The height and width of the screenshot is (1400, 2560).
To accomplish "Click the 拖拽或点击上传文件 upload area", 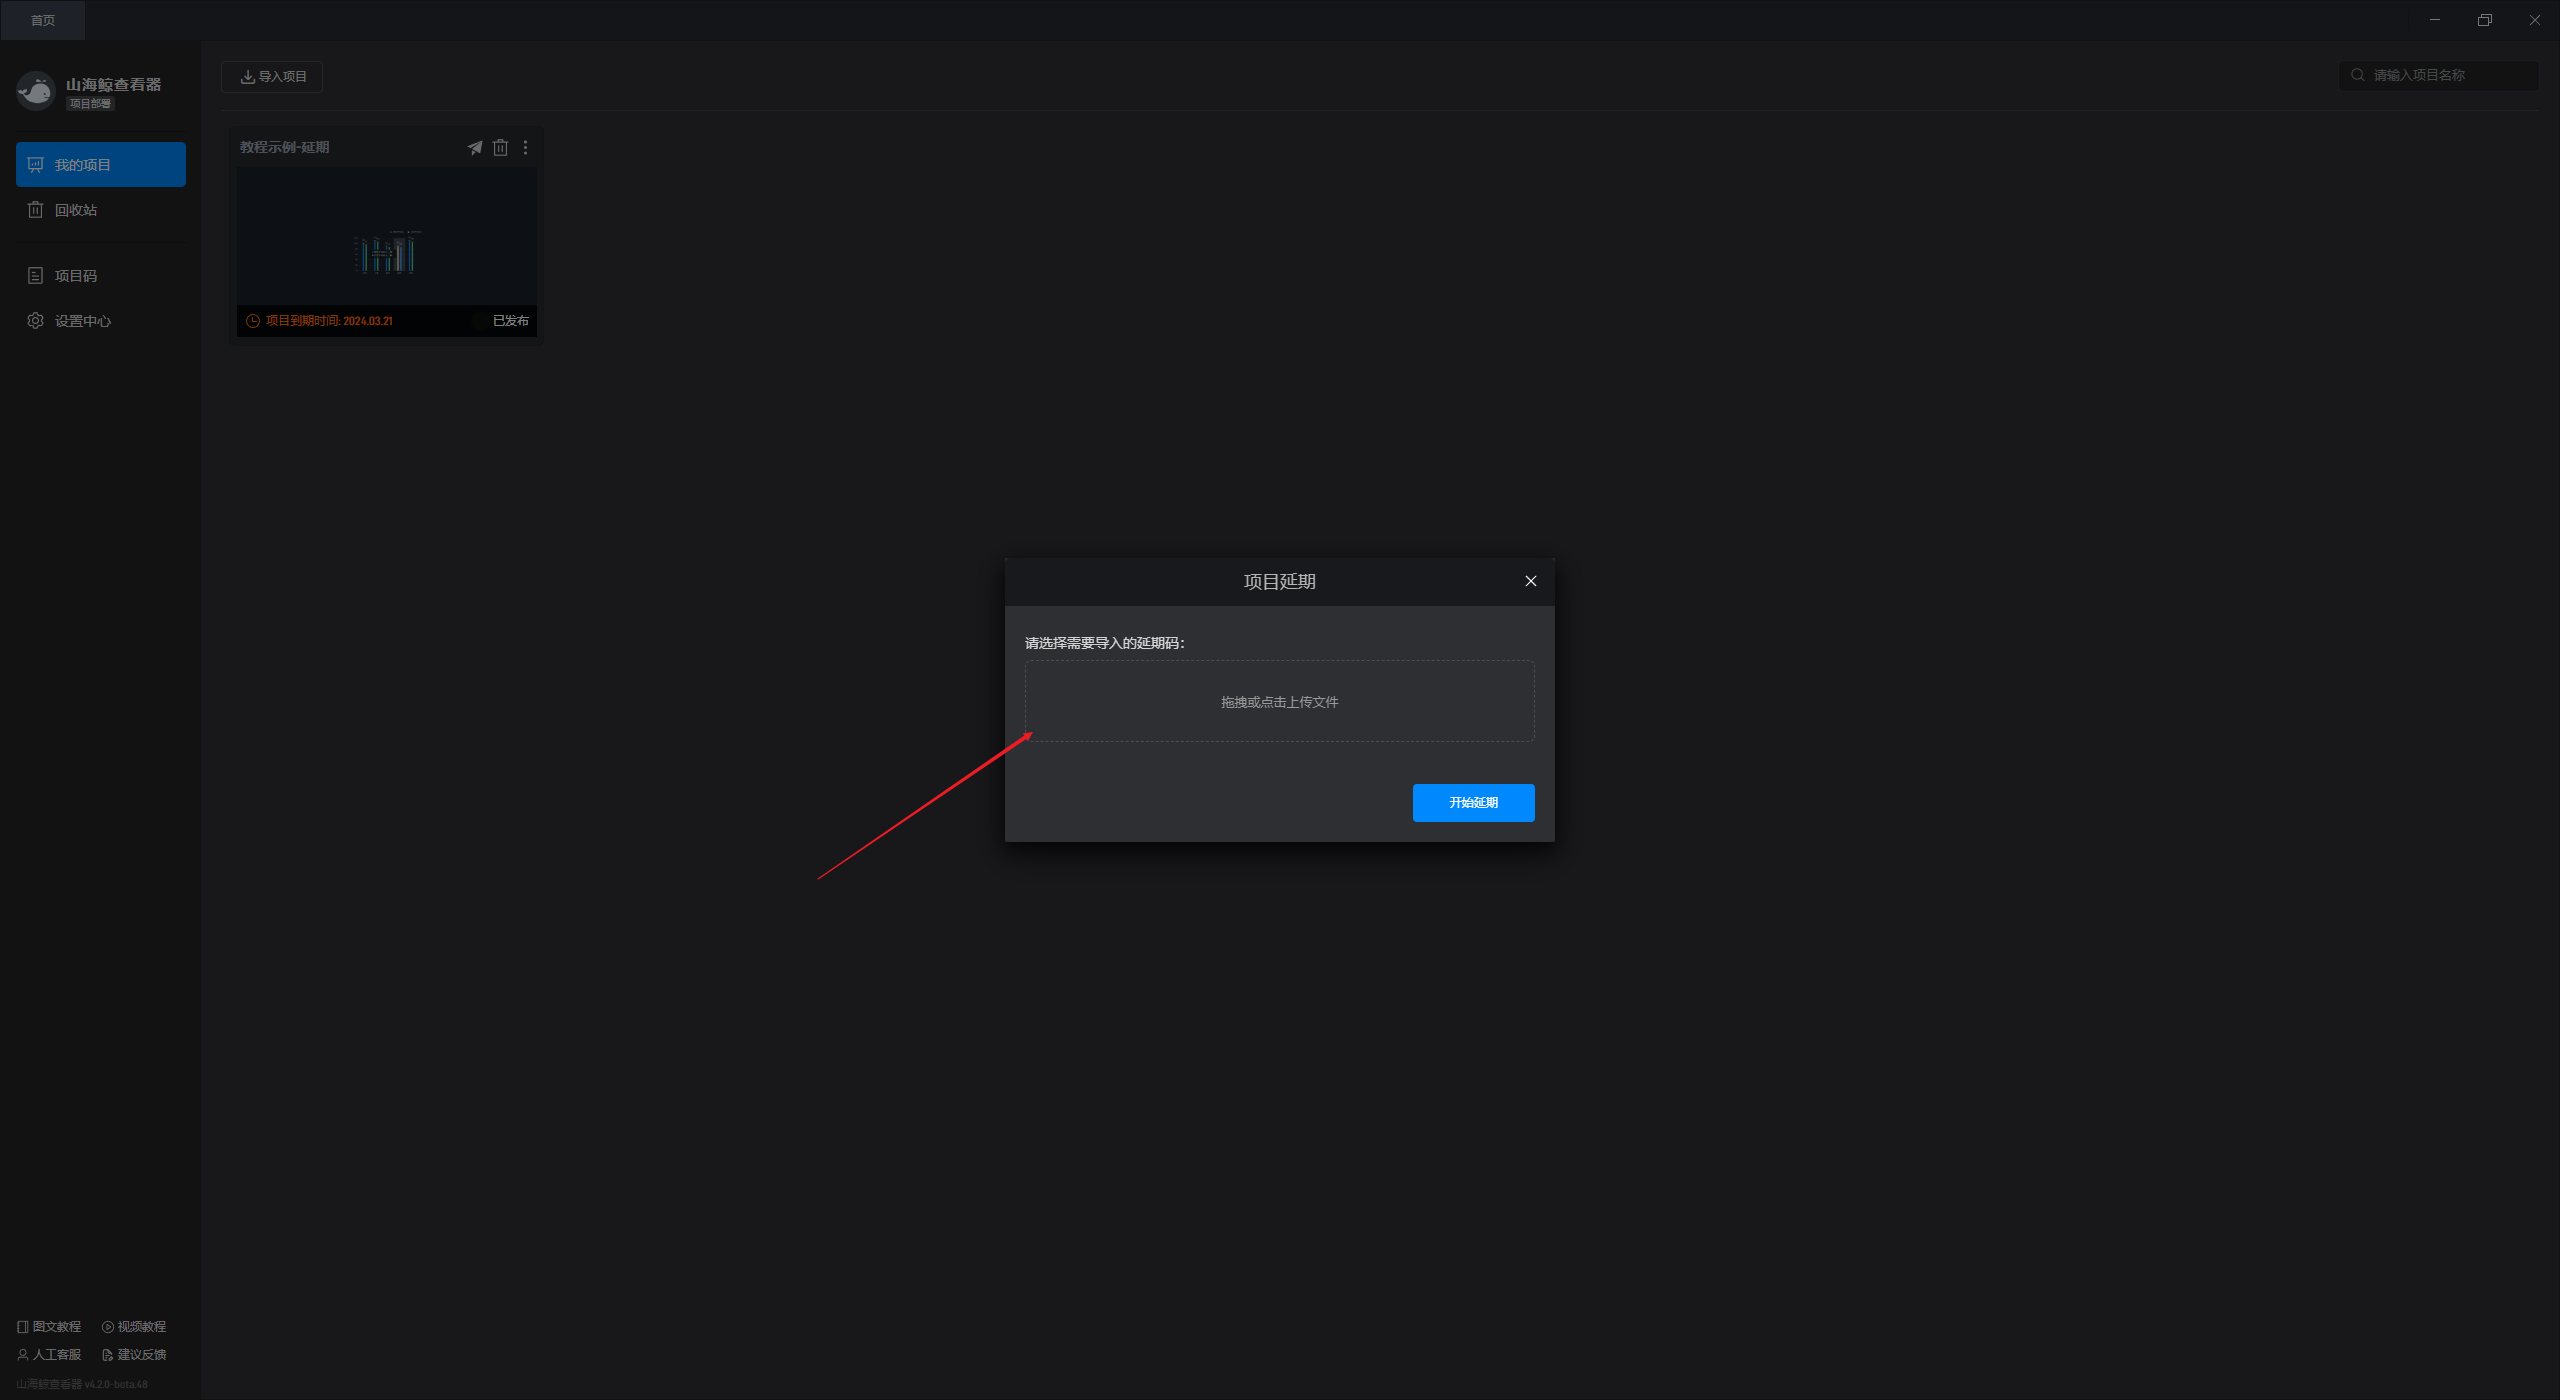I will [1279, 701].
